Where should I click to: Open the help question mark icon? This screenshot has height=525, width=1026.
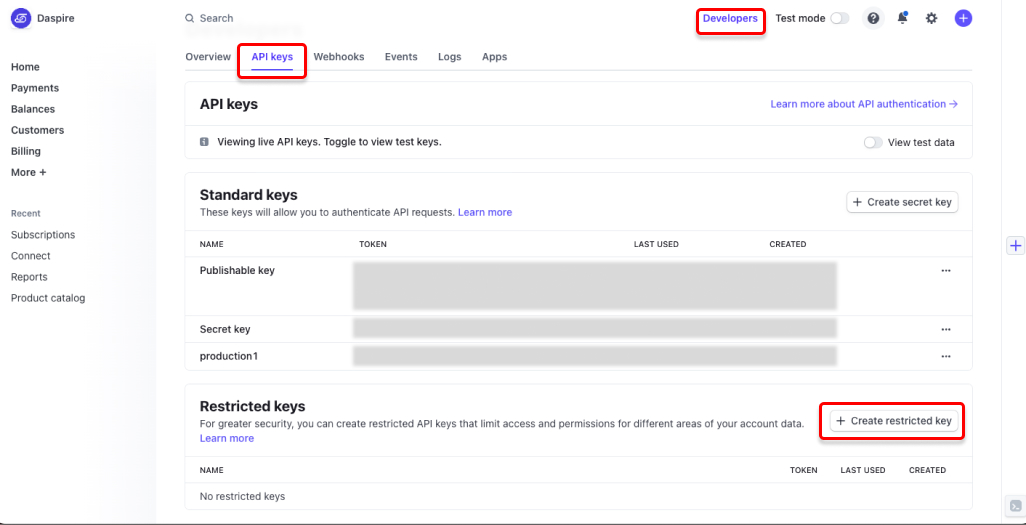coord(873,18)
